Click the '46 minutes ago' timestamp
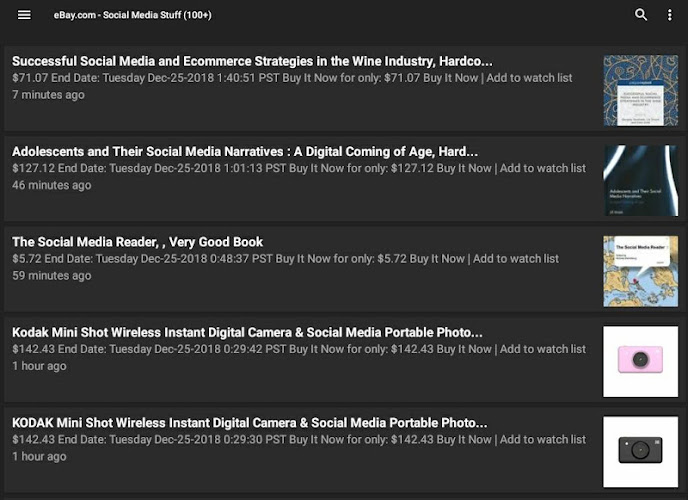 pyautogui.click(x=52, y=185)
